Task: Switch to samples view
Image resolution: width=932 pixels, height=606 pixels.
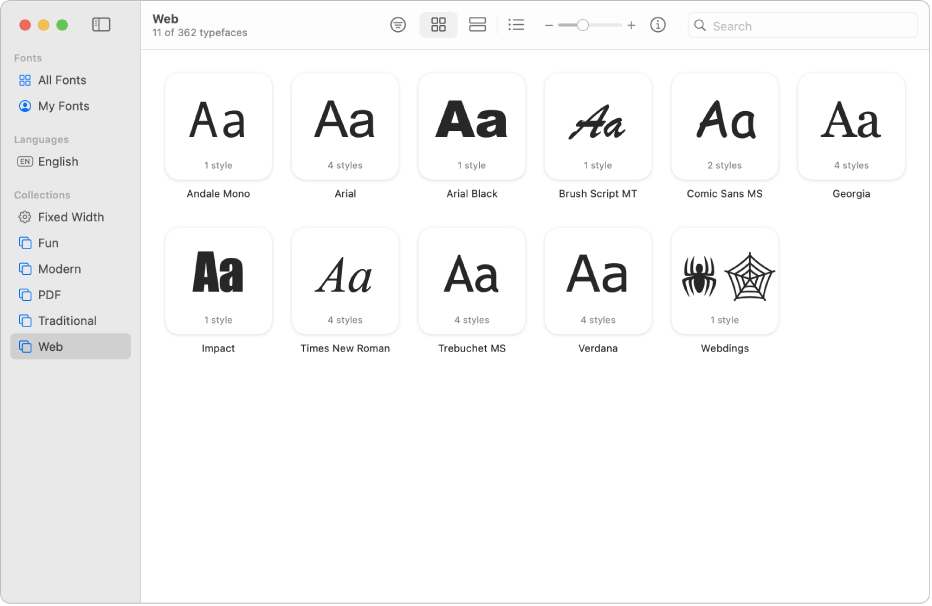Action: (477, 25)
